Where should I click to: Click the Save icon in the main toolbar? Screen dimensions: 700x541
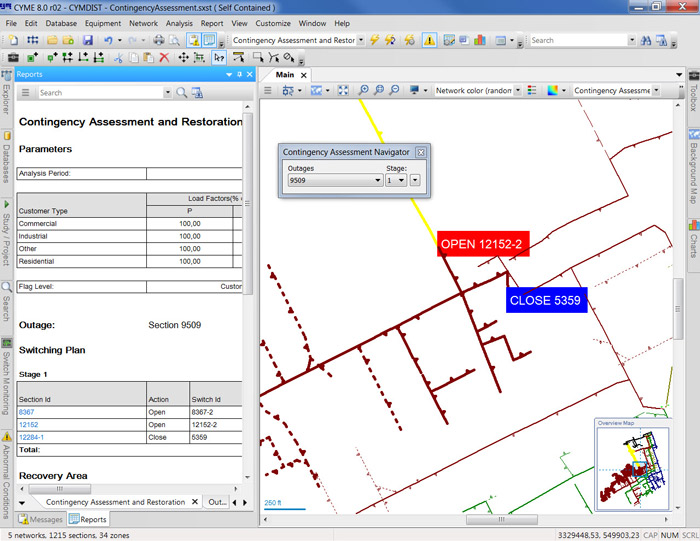point(88,40)
